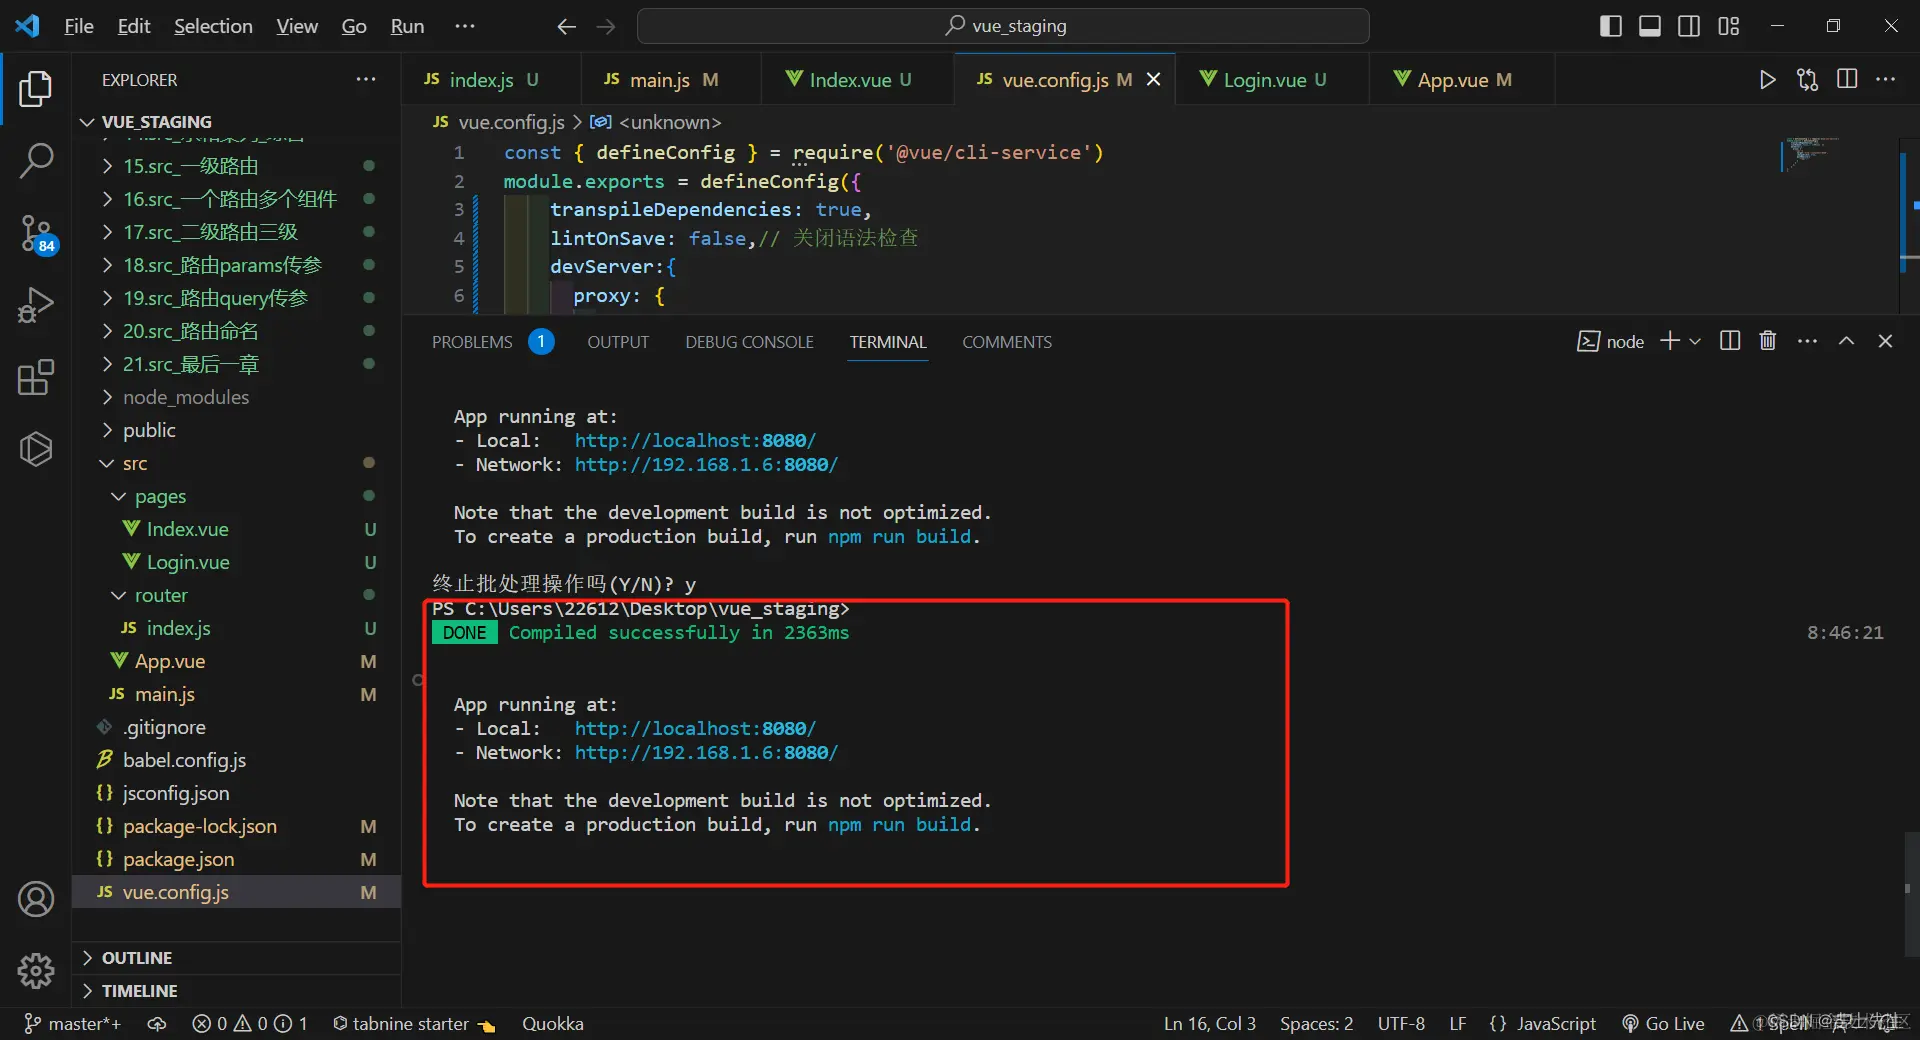Split the editor from the tab bar
Viewport: 1920px width, 1040px height.
pos(1847,80)
